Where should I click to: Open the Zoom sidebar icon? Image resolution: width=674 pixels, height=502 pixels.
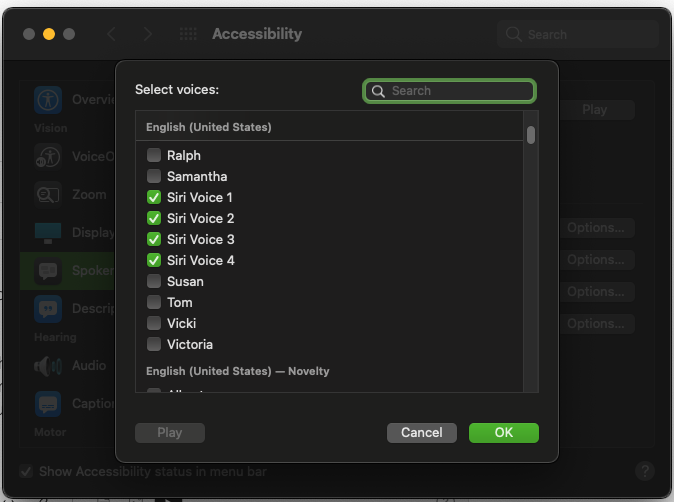point(48,195)
